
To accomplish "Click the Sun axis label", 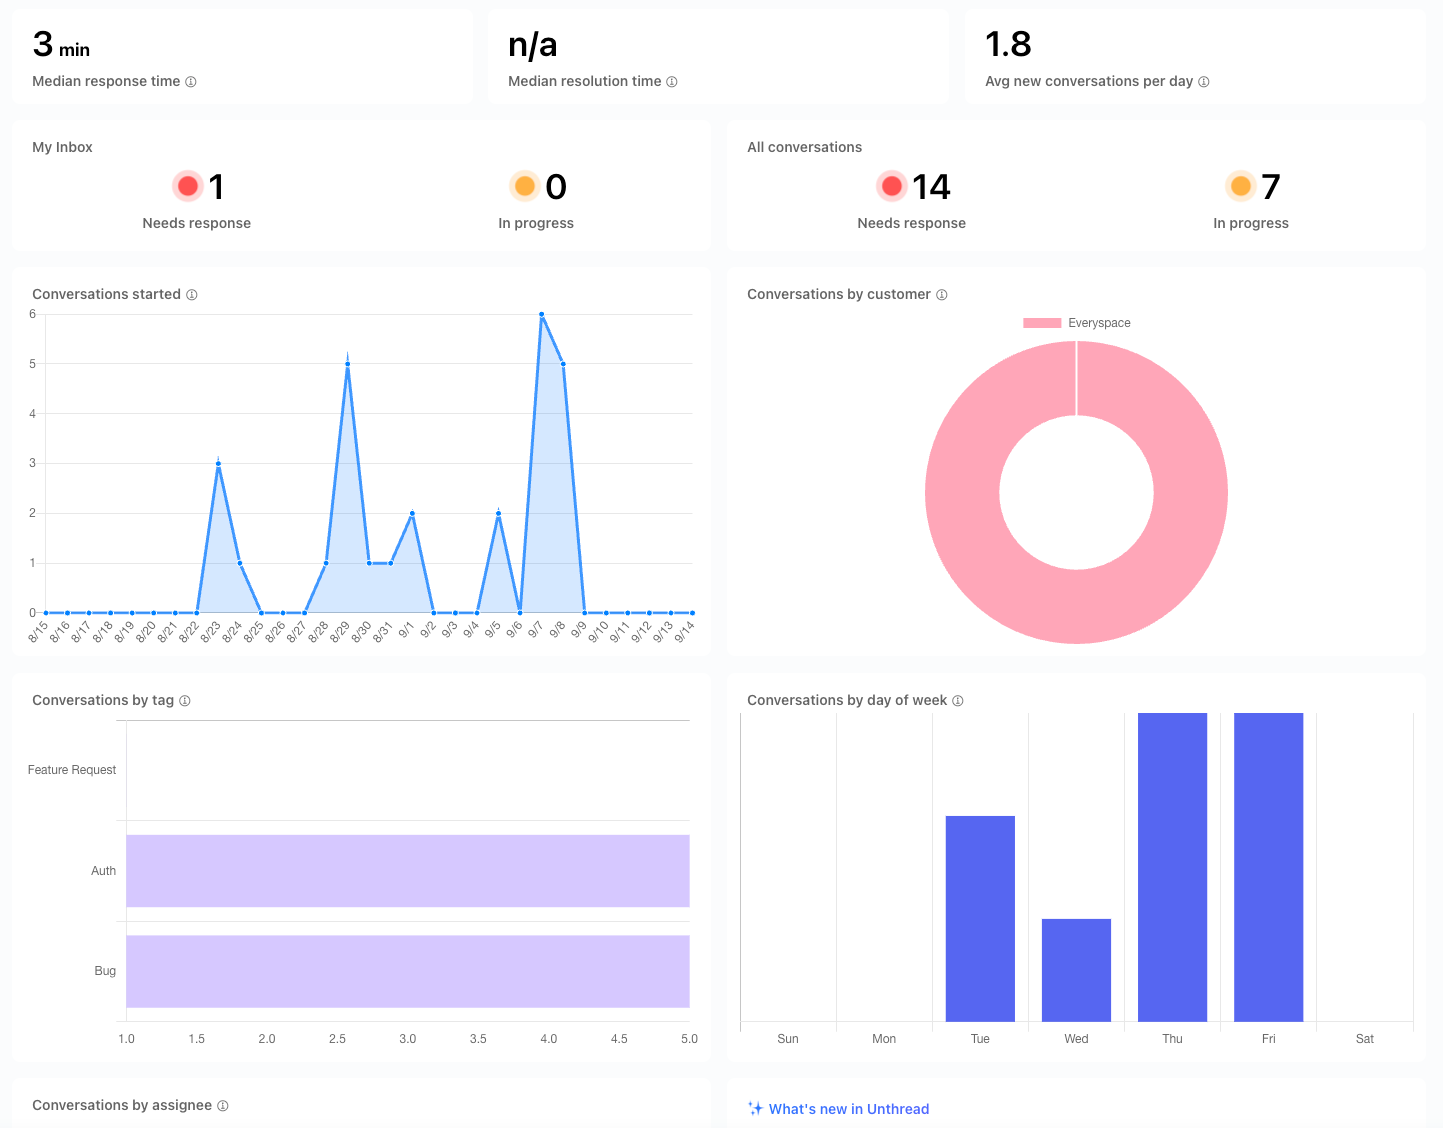I will (788, 1039).
